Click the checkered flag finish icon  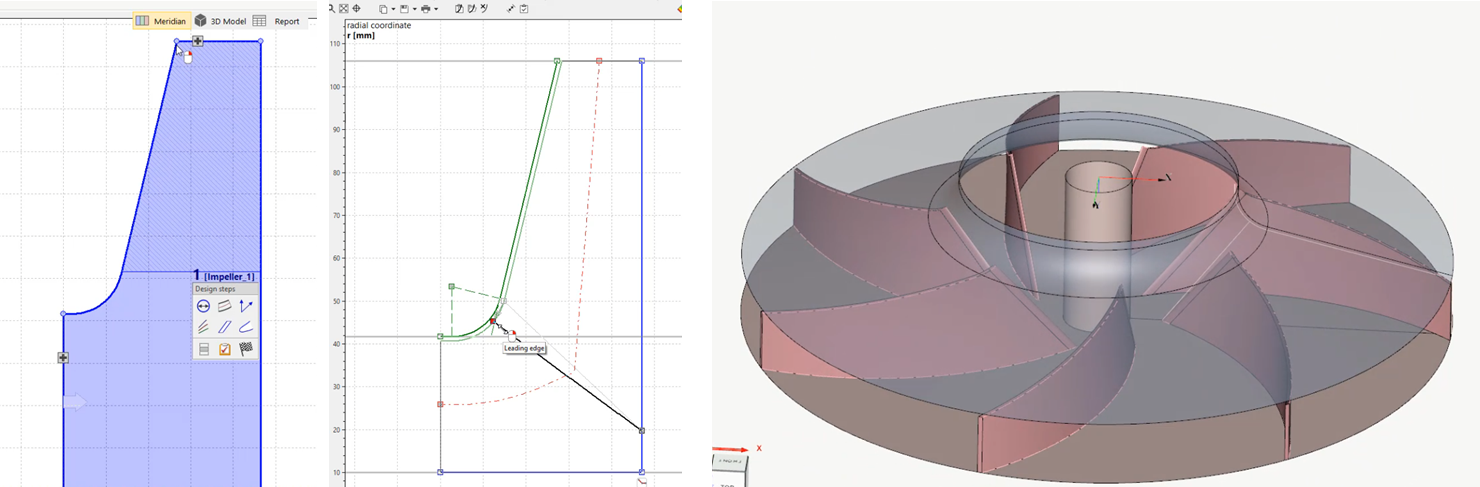click(x=246, y=349)
